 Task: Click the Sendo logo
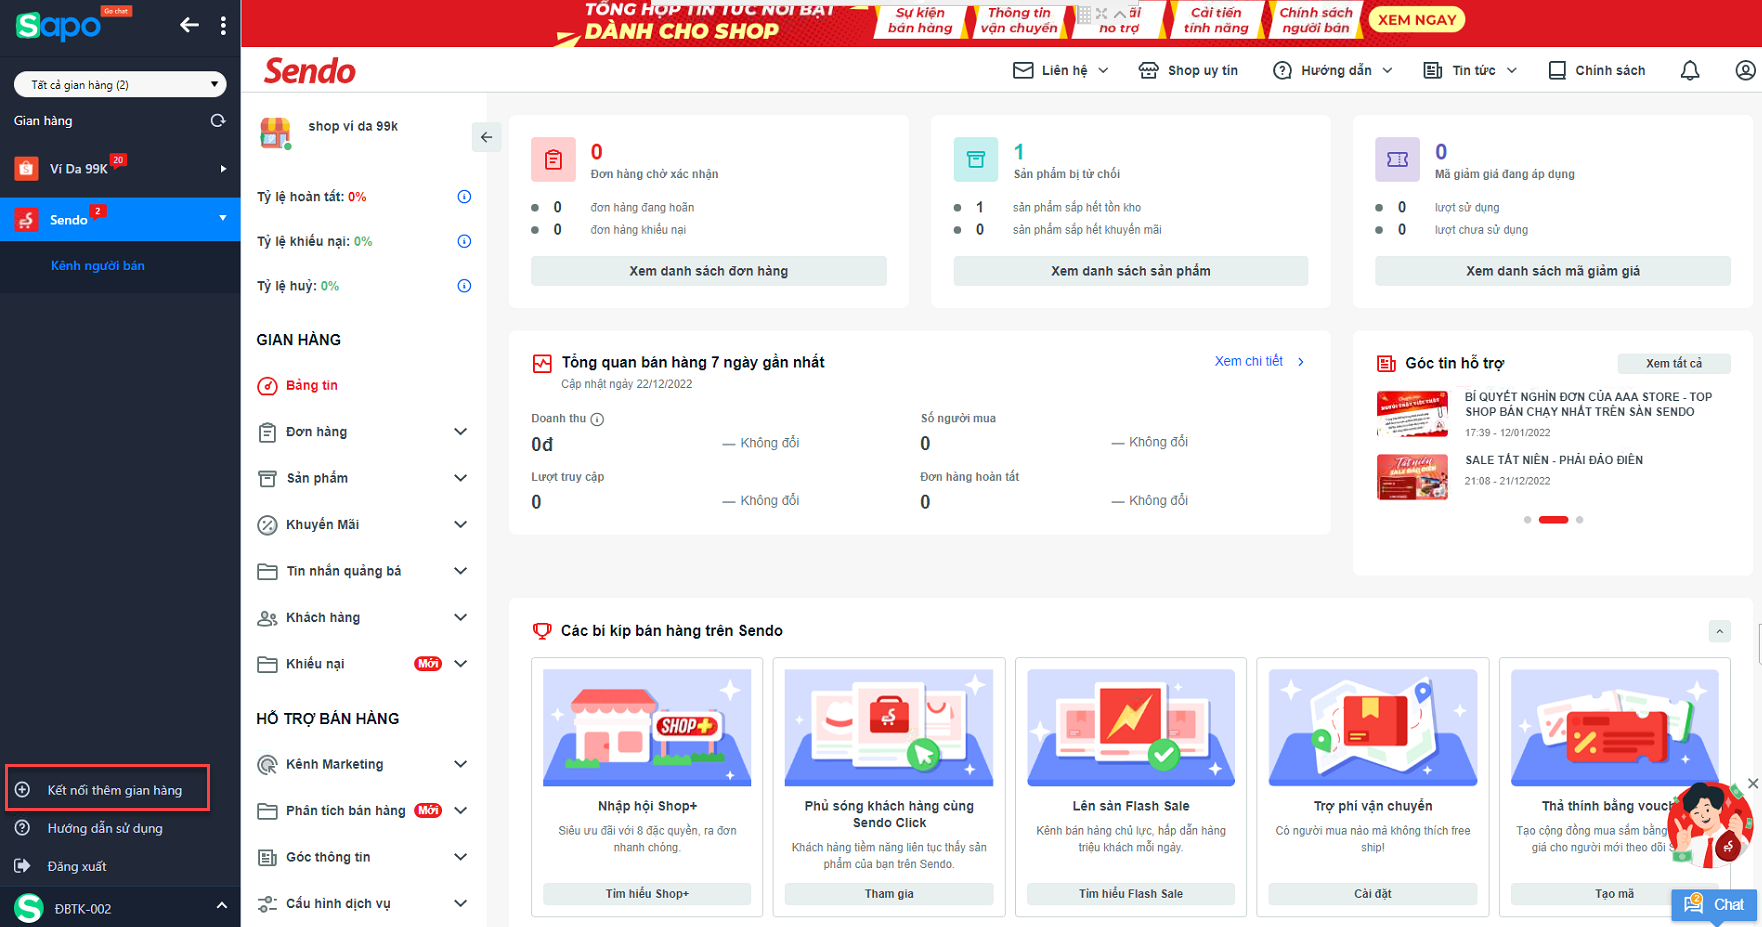pyautogui.click(x=309, y=71)
